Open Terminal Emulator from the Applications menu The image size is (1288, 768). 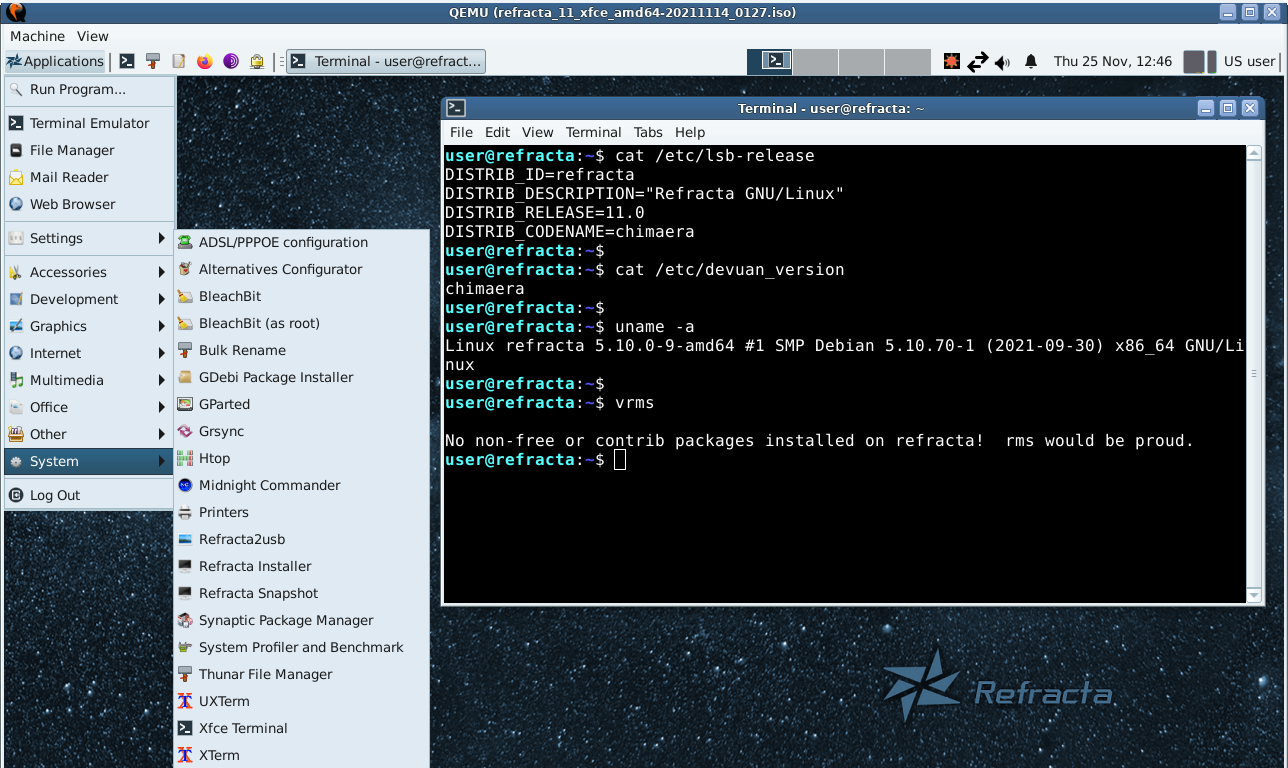[89, 123]
